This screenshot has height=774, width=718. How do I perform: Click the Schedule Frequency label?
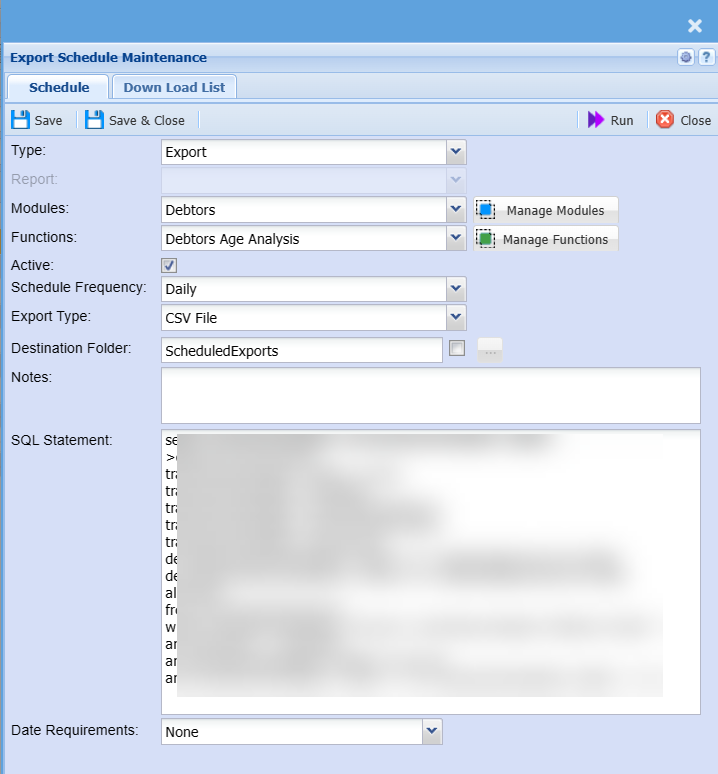(x=78, y=287)
